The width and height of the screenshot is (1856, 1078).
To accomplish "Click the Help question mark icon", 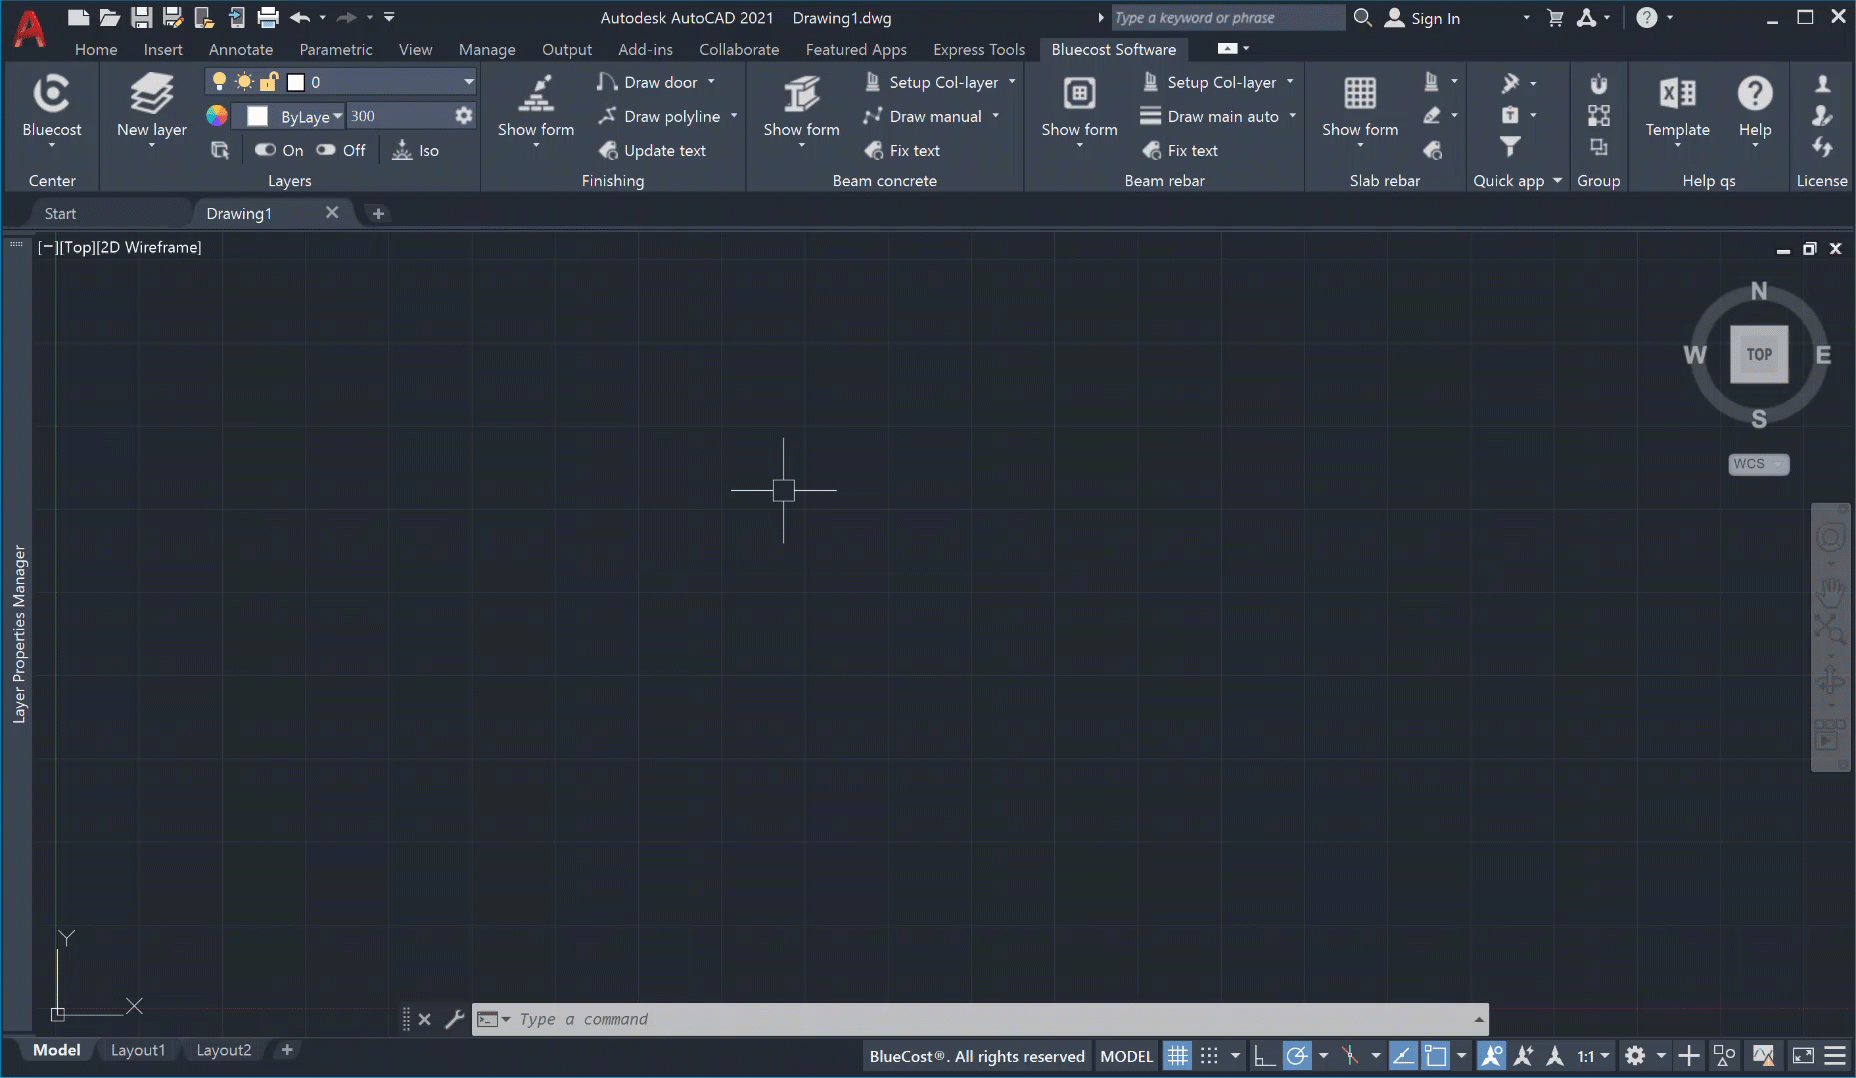I will (1754, 95).
